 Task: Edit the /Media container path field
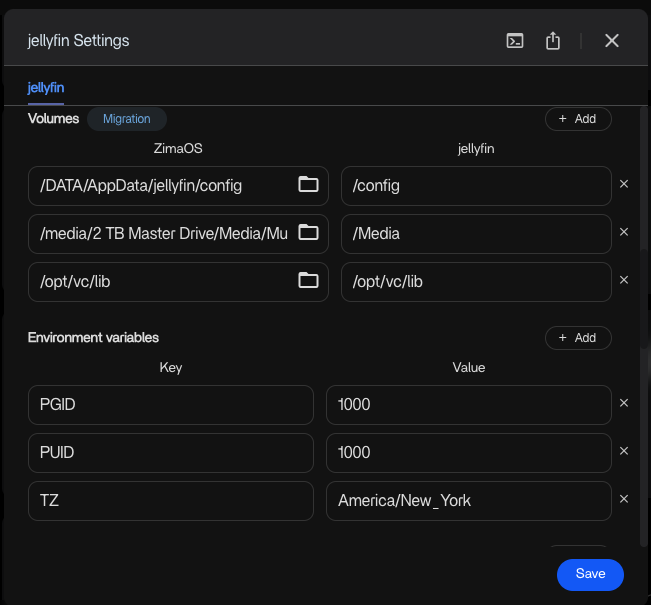tap(475, 233)
